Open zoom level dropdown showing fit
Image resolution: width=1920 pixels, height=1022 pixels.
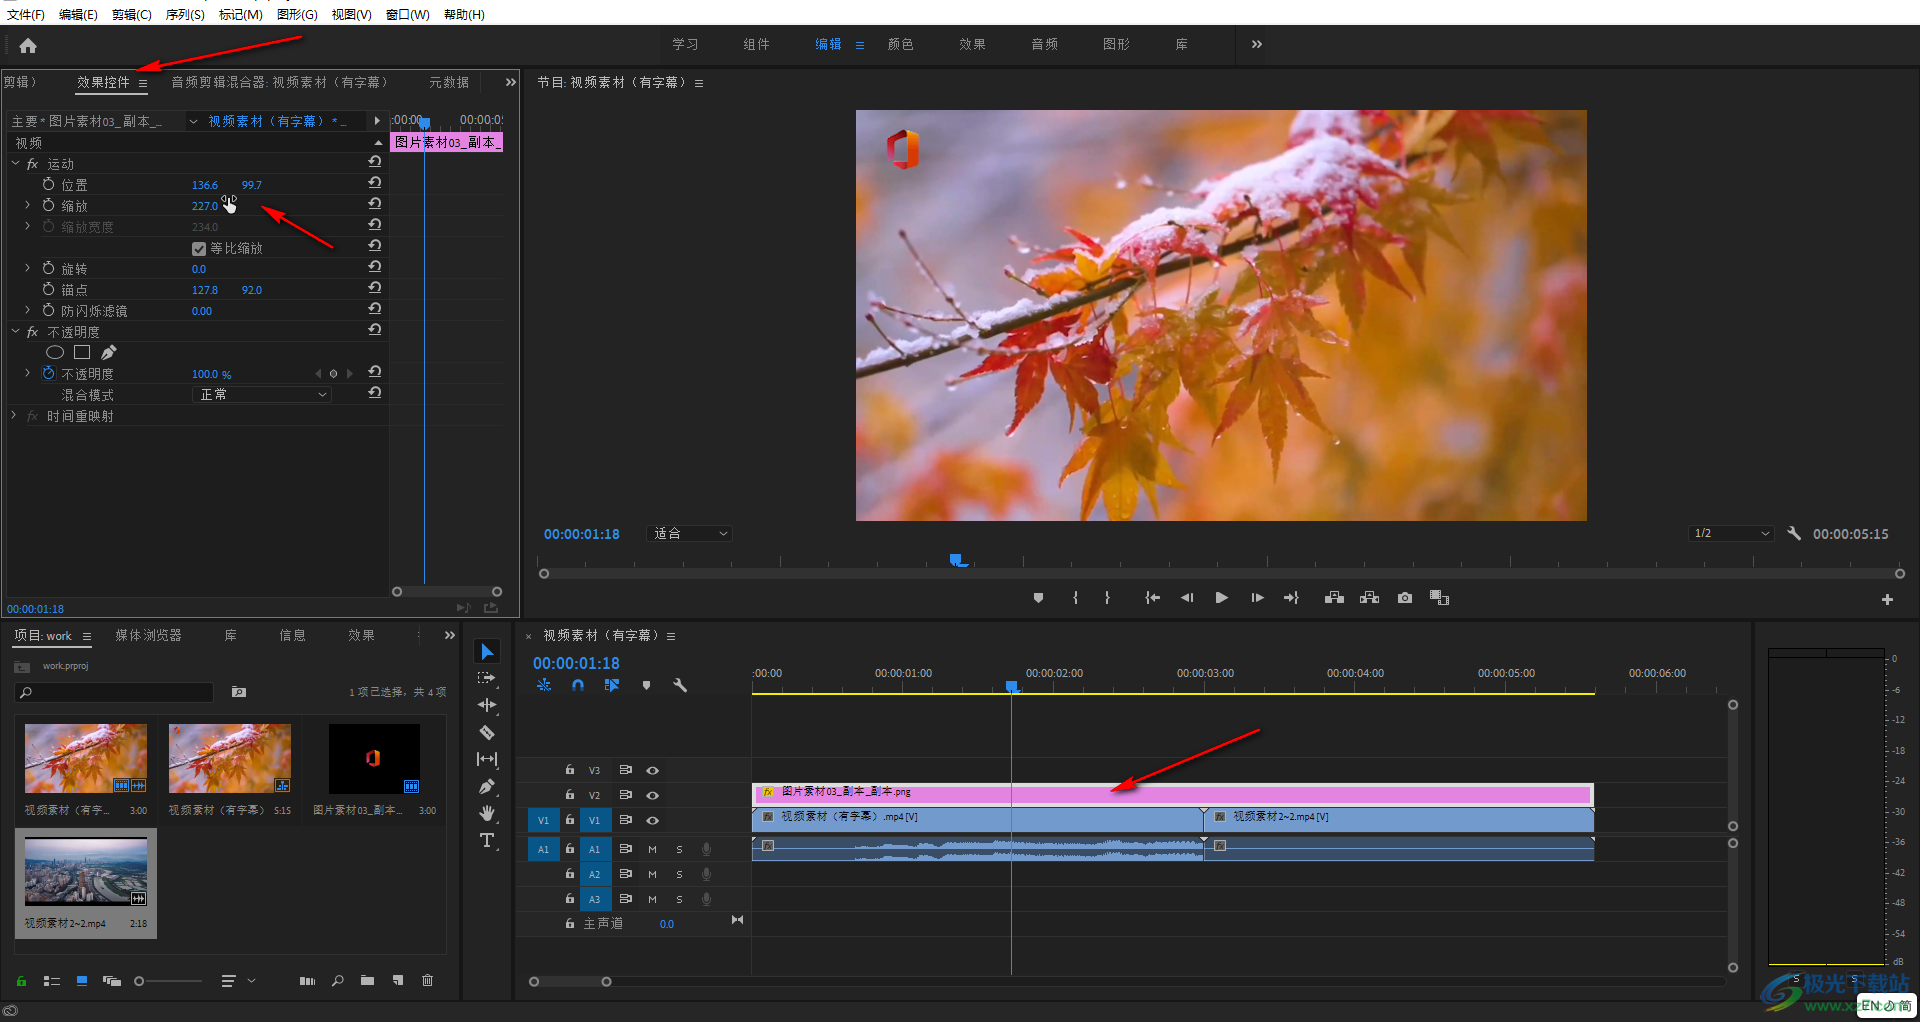click(690, 534)
